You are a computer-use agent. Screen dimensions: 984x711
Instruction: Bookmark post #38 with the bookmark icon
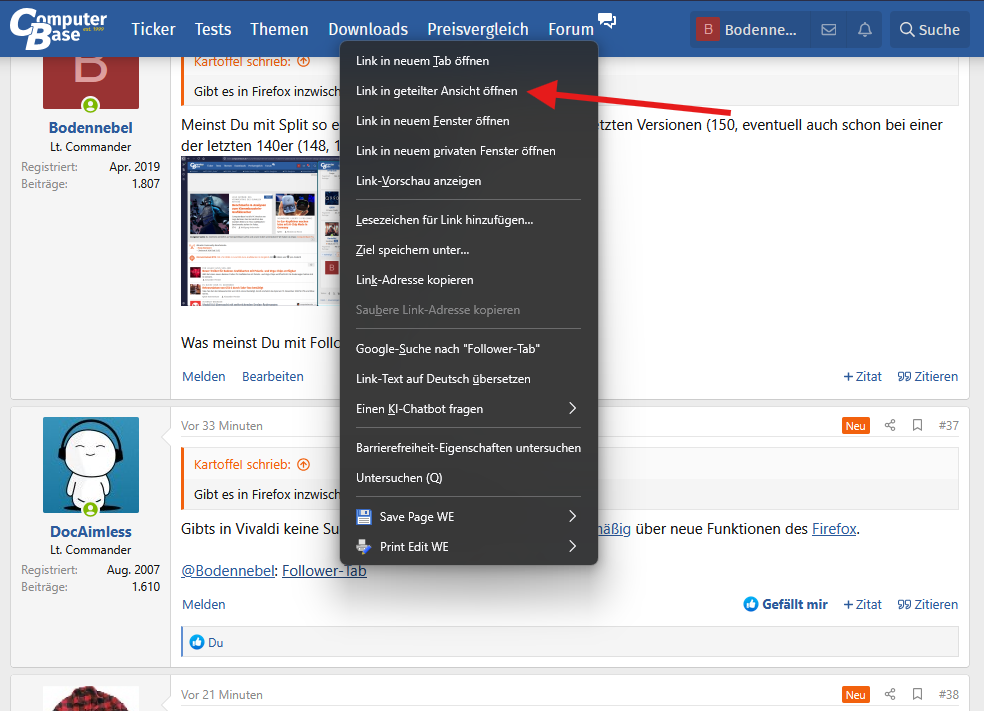[x=917, y=694]
